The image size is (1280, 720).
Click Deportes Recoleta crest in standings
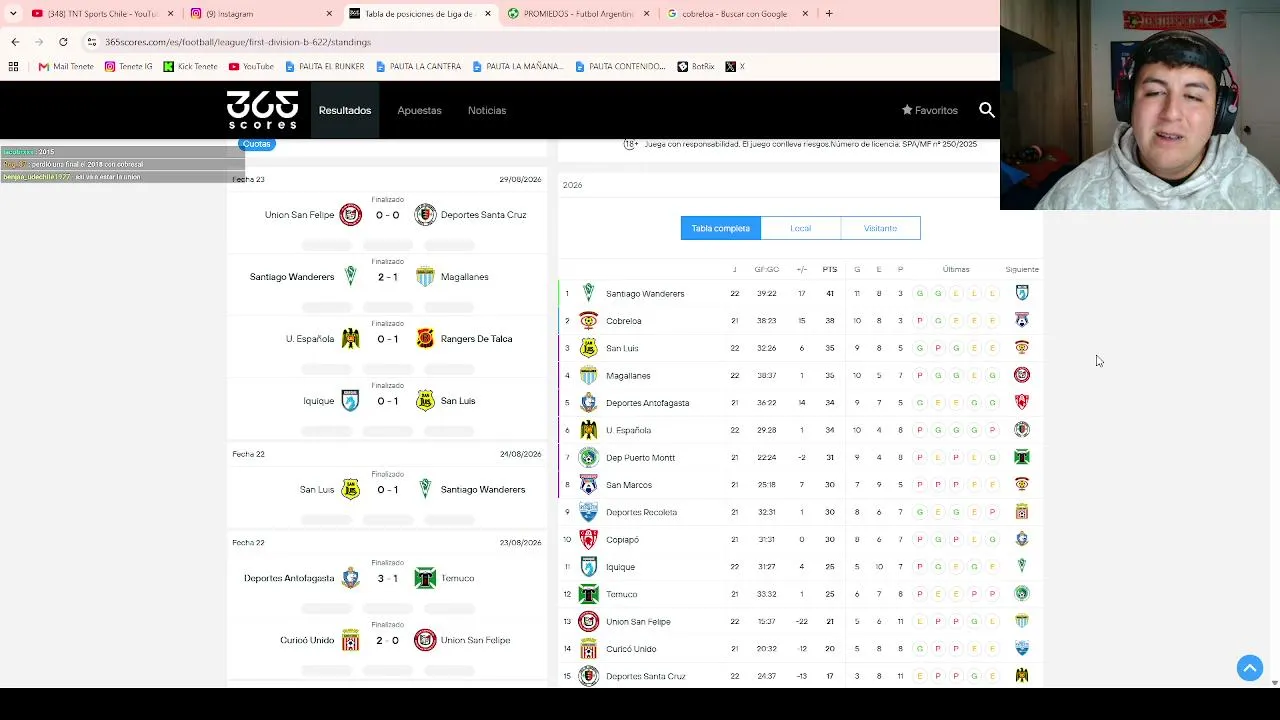click(589, 512)
